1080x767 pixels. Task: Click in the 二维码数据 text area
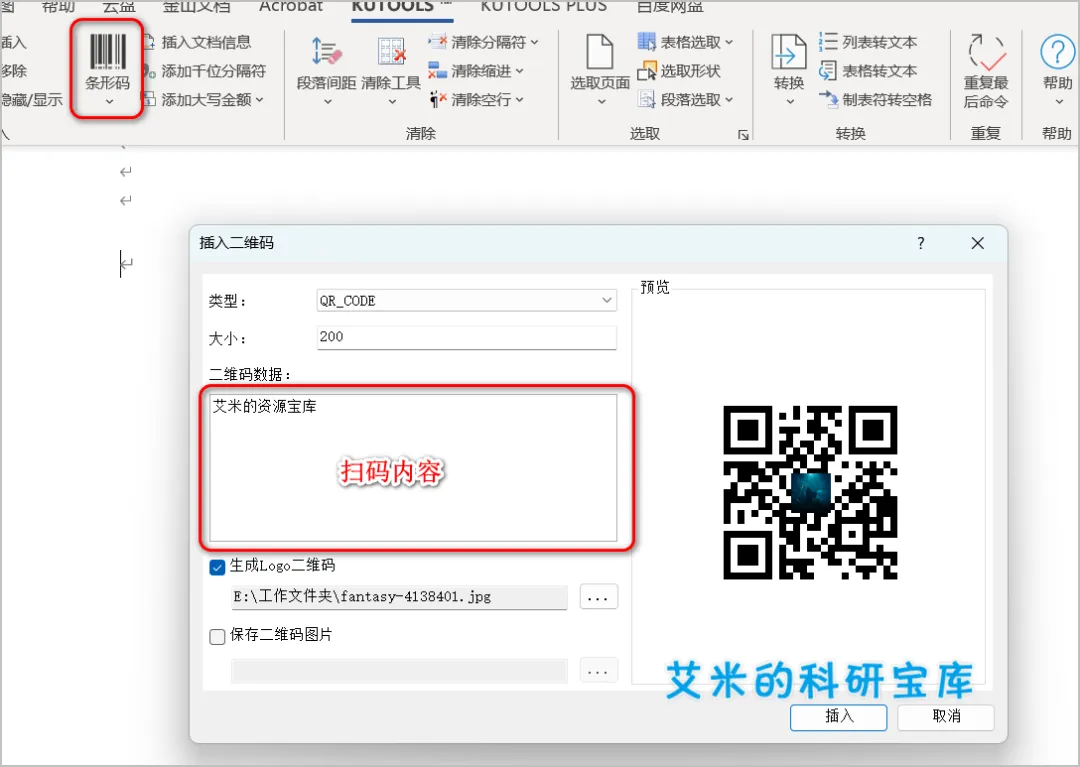pyautogui.click(x=413, y=468)
